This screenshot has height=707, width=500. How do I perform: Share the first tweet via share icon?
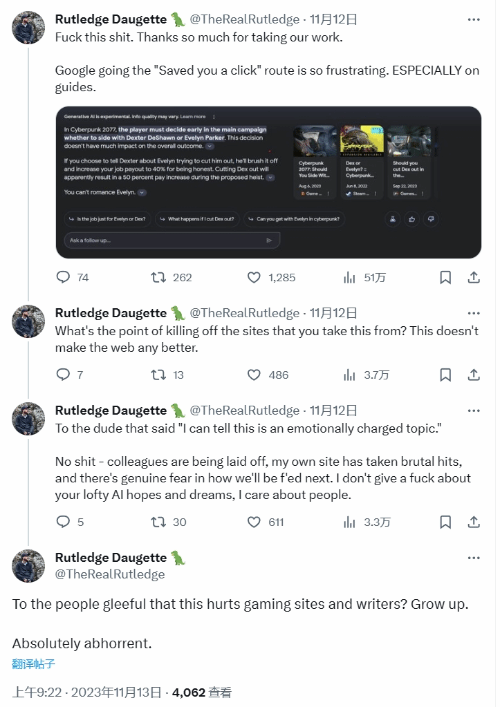tap(473, 277)
